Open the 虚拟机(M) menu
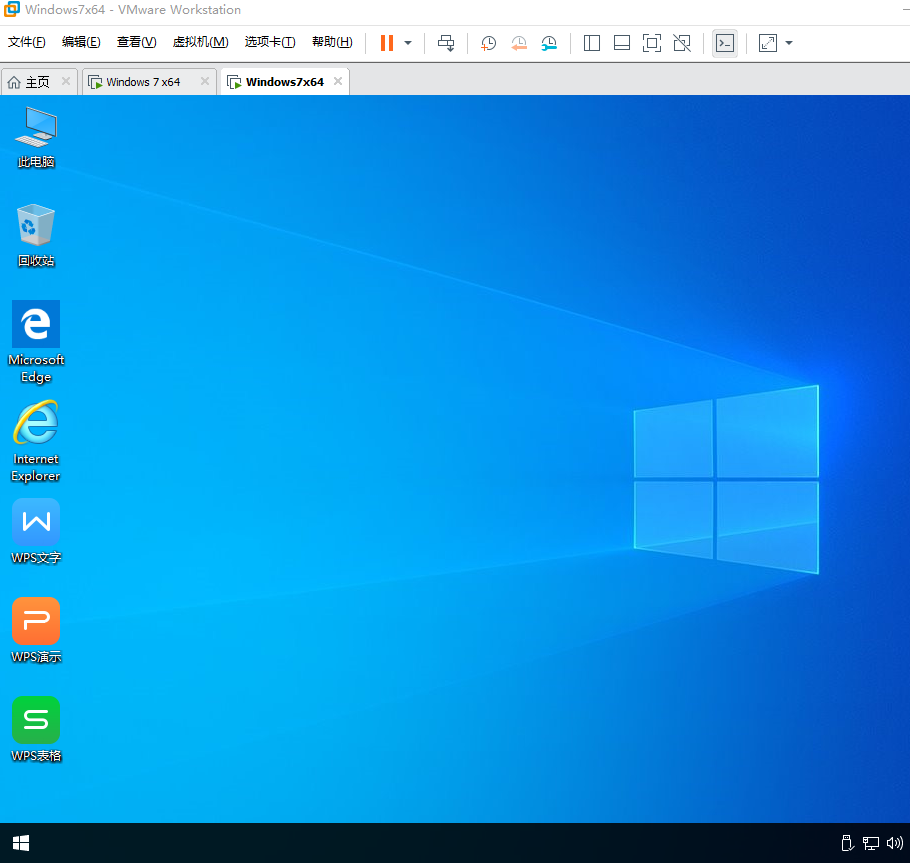Viewport: 910px width, 863px height. 200,42
